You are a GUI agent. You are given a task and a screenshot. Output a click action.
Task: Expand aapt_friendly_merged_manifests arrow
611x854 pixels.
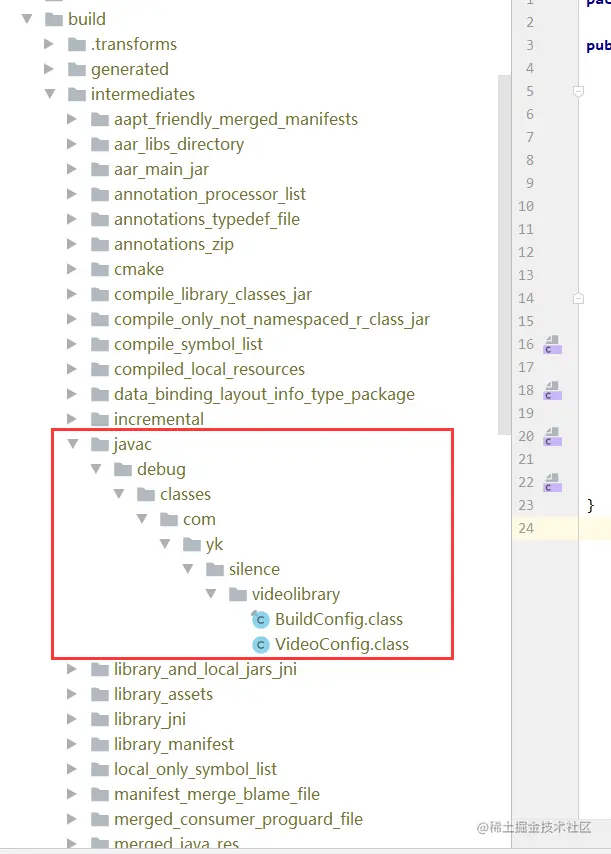[72, 119]
